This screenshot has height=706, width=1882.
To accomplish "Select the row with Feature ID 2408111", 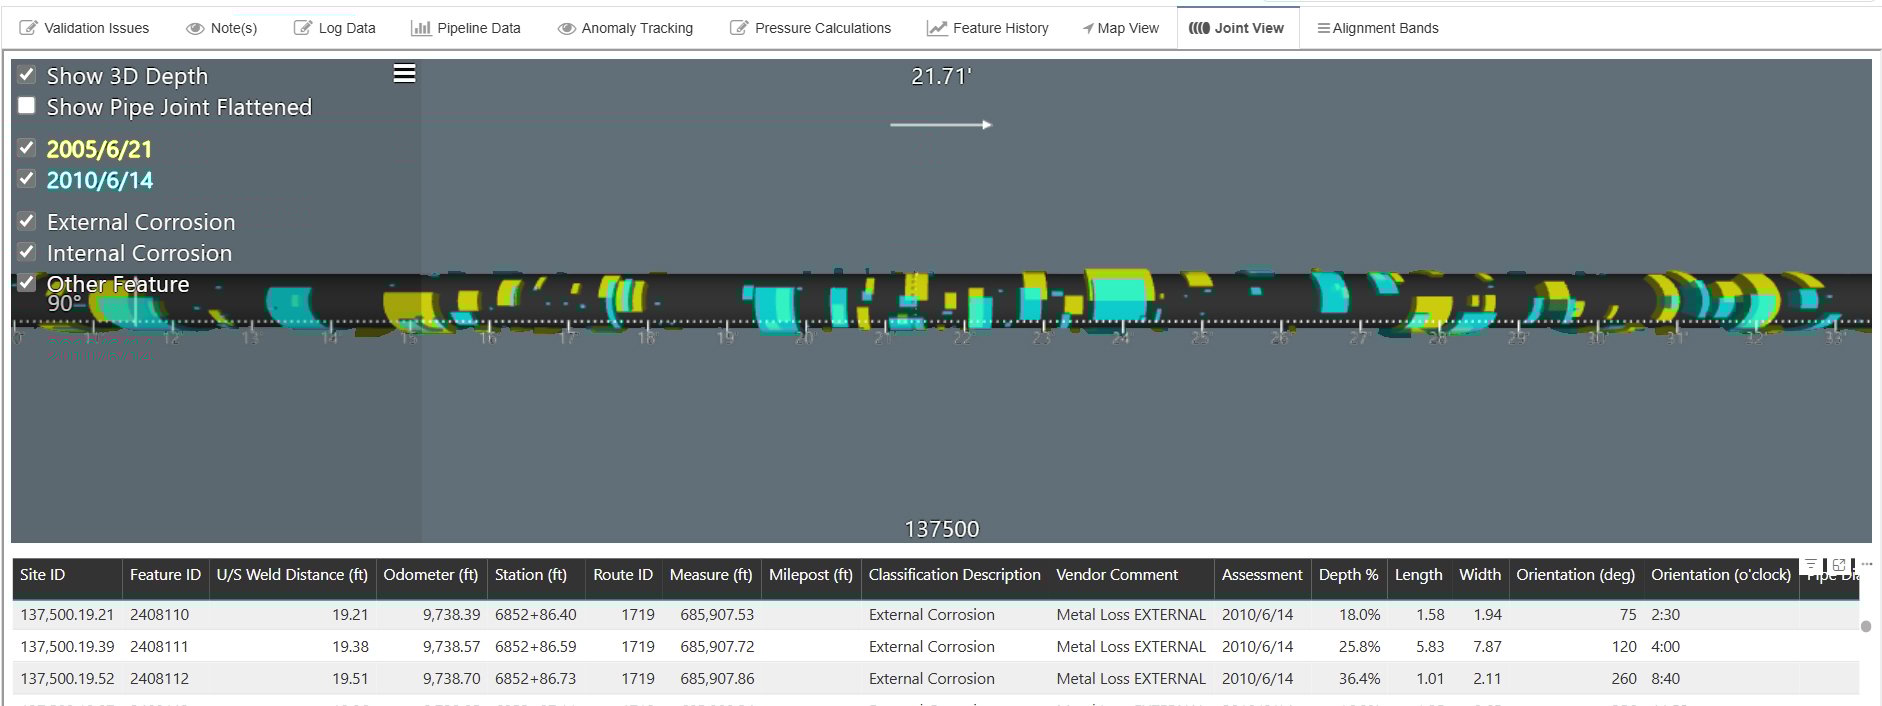I will click(159, 647).
